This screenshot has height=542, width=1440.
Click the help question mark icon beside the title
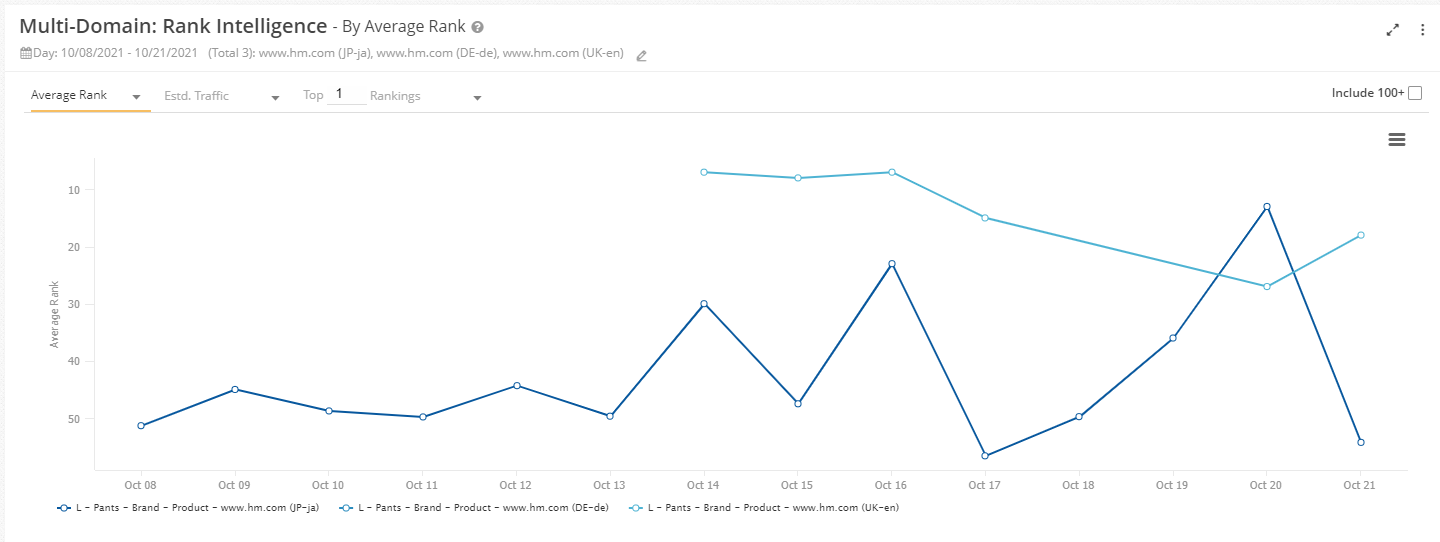(x=478, y=27)
